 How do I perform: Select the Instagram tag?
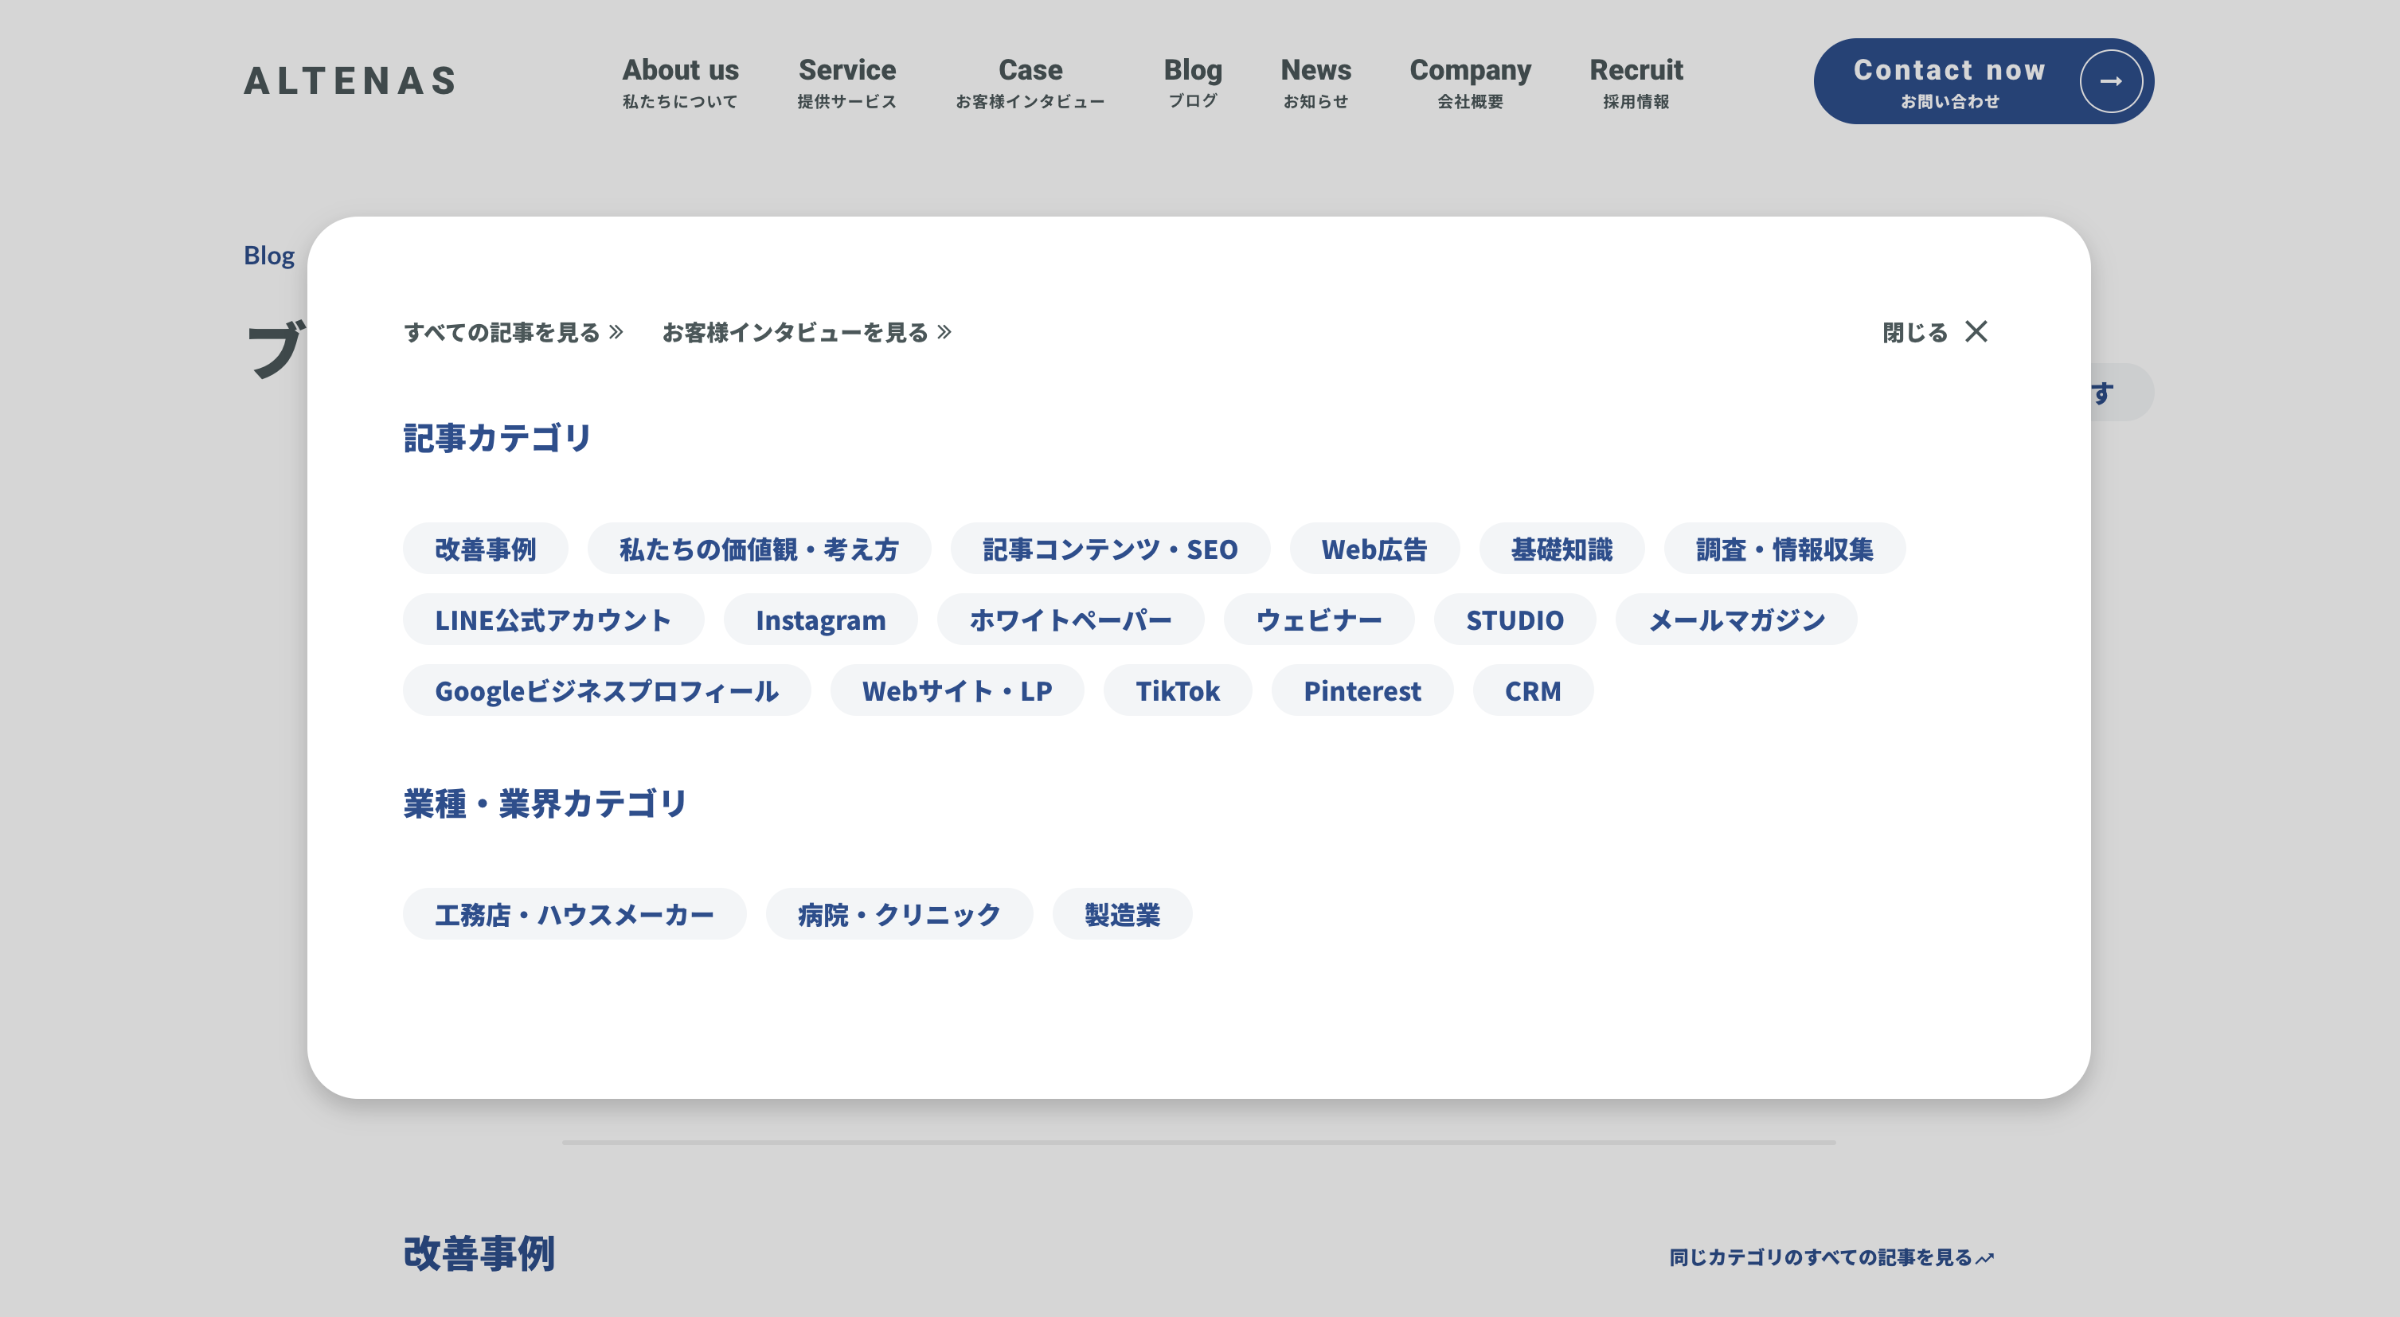(x=820, y=619)
